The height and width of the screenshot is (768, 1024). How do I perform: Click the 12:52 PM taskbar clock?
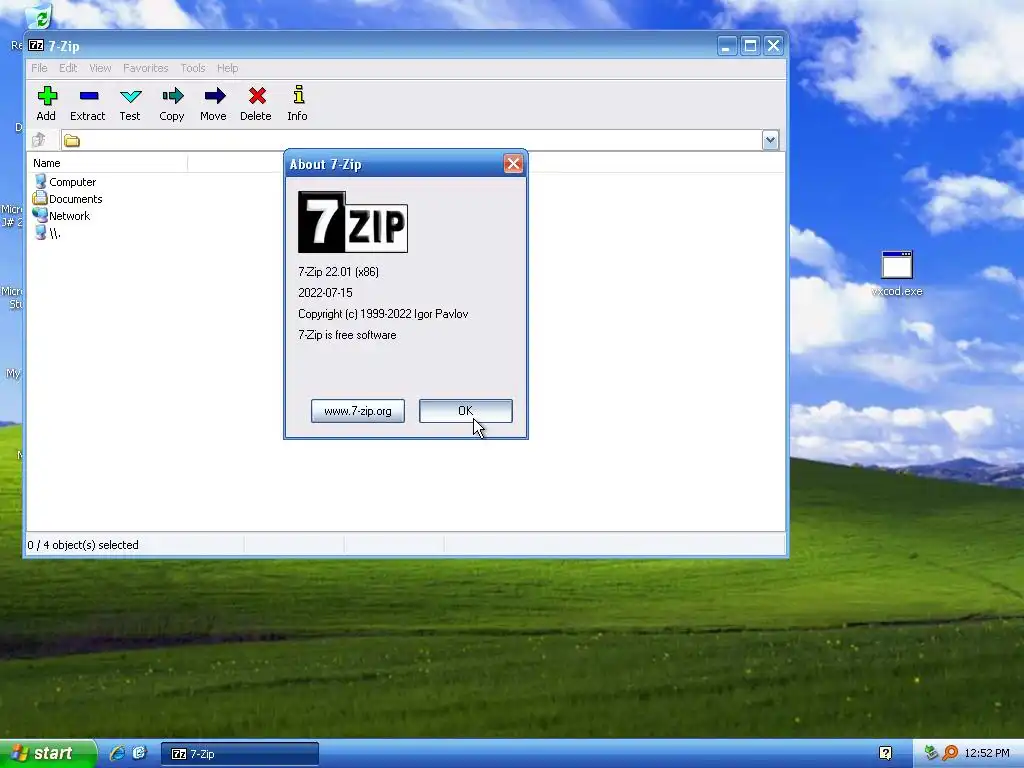pyautogui.click(x=987, y=753)
